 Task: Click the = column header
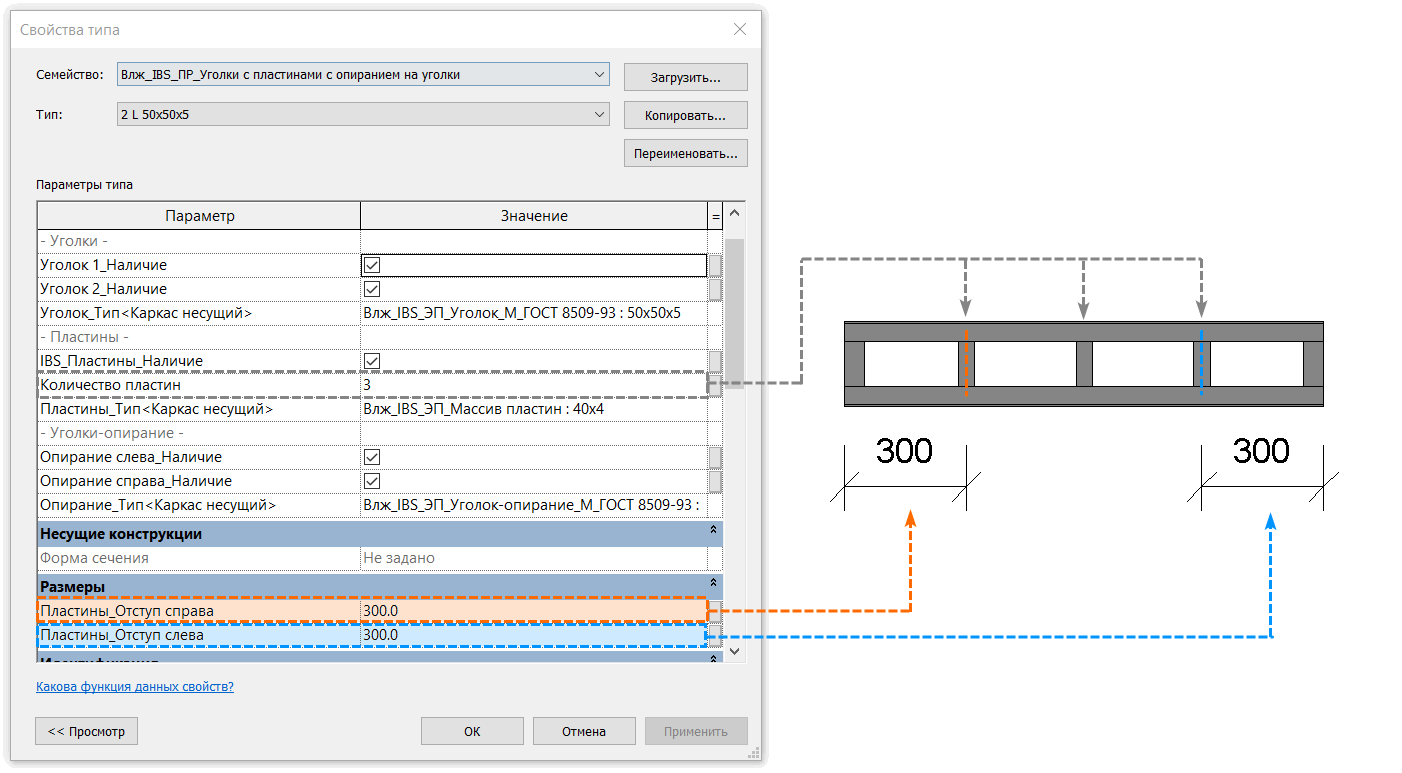[x=715, y=216]
